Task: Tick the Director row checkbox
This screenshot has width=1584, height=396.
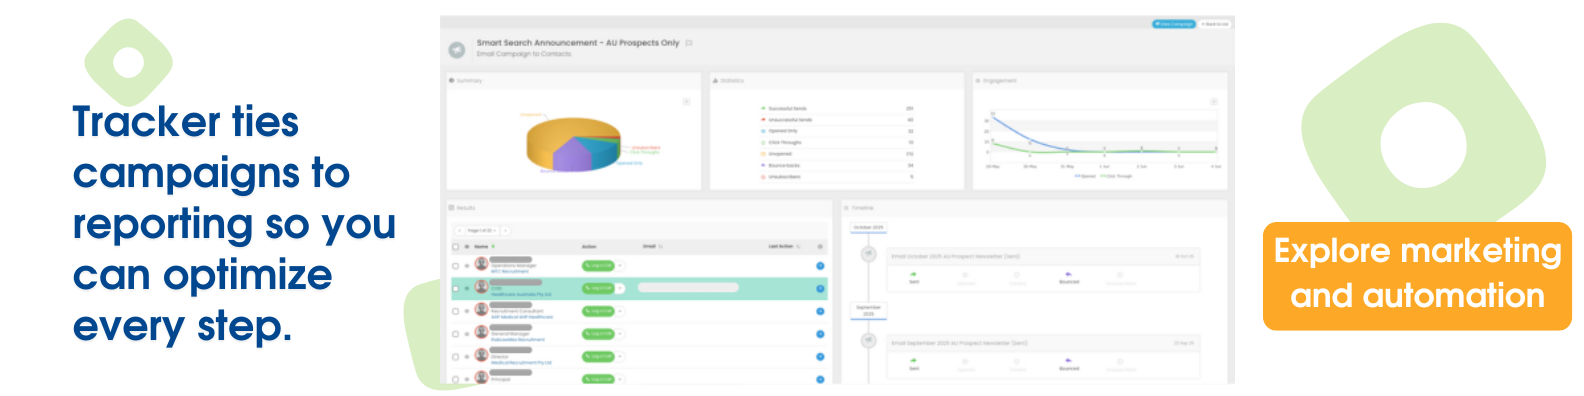Action: tap(456, 356)
